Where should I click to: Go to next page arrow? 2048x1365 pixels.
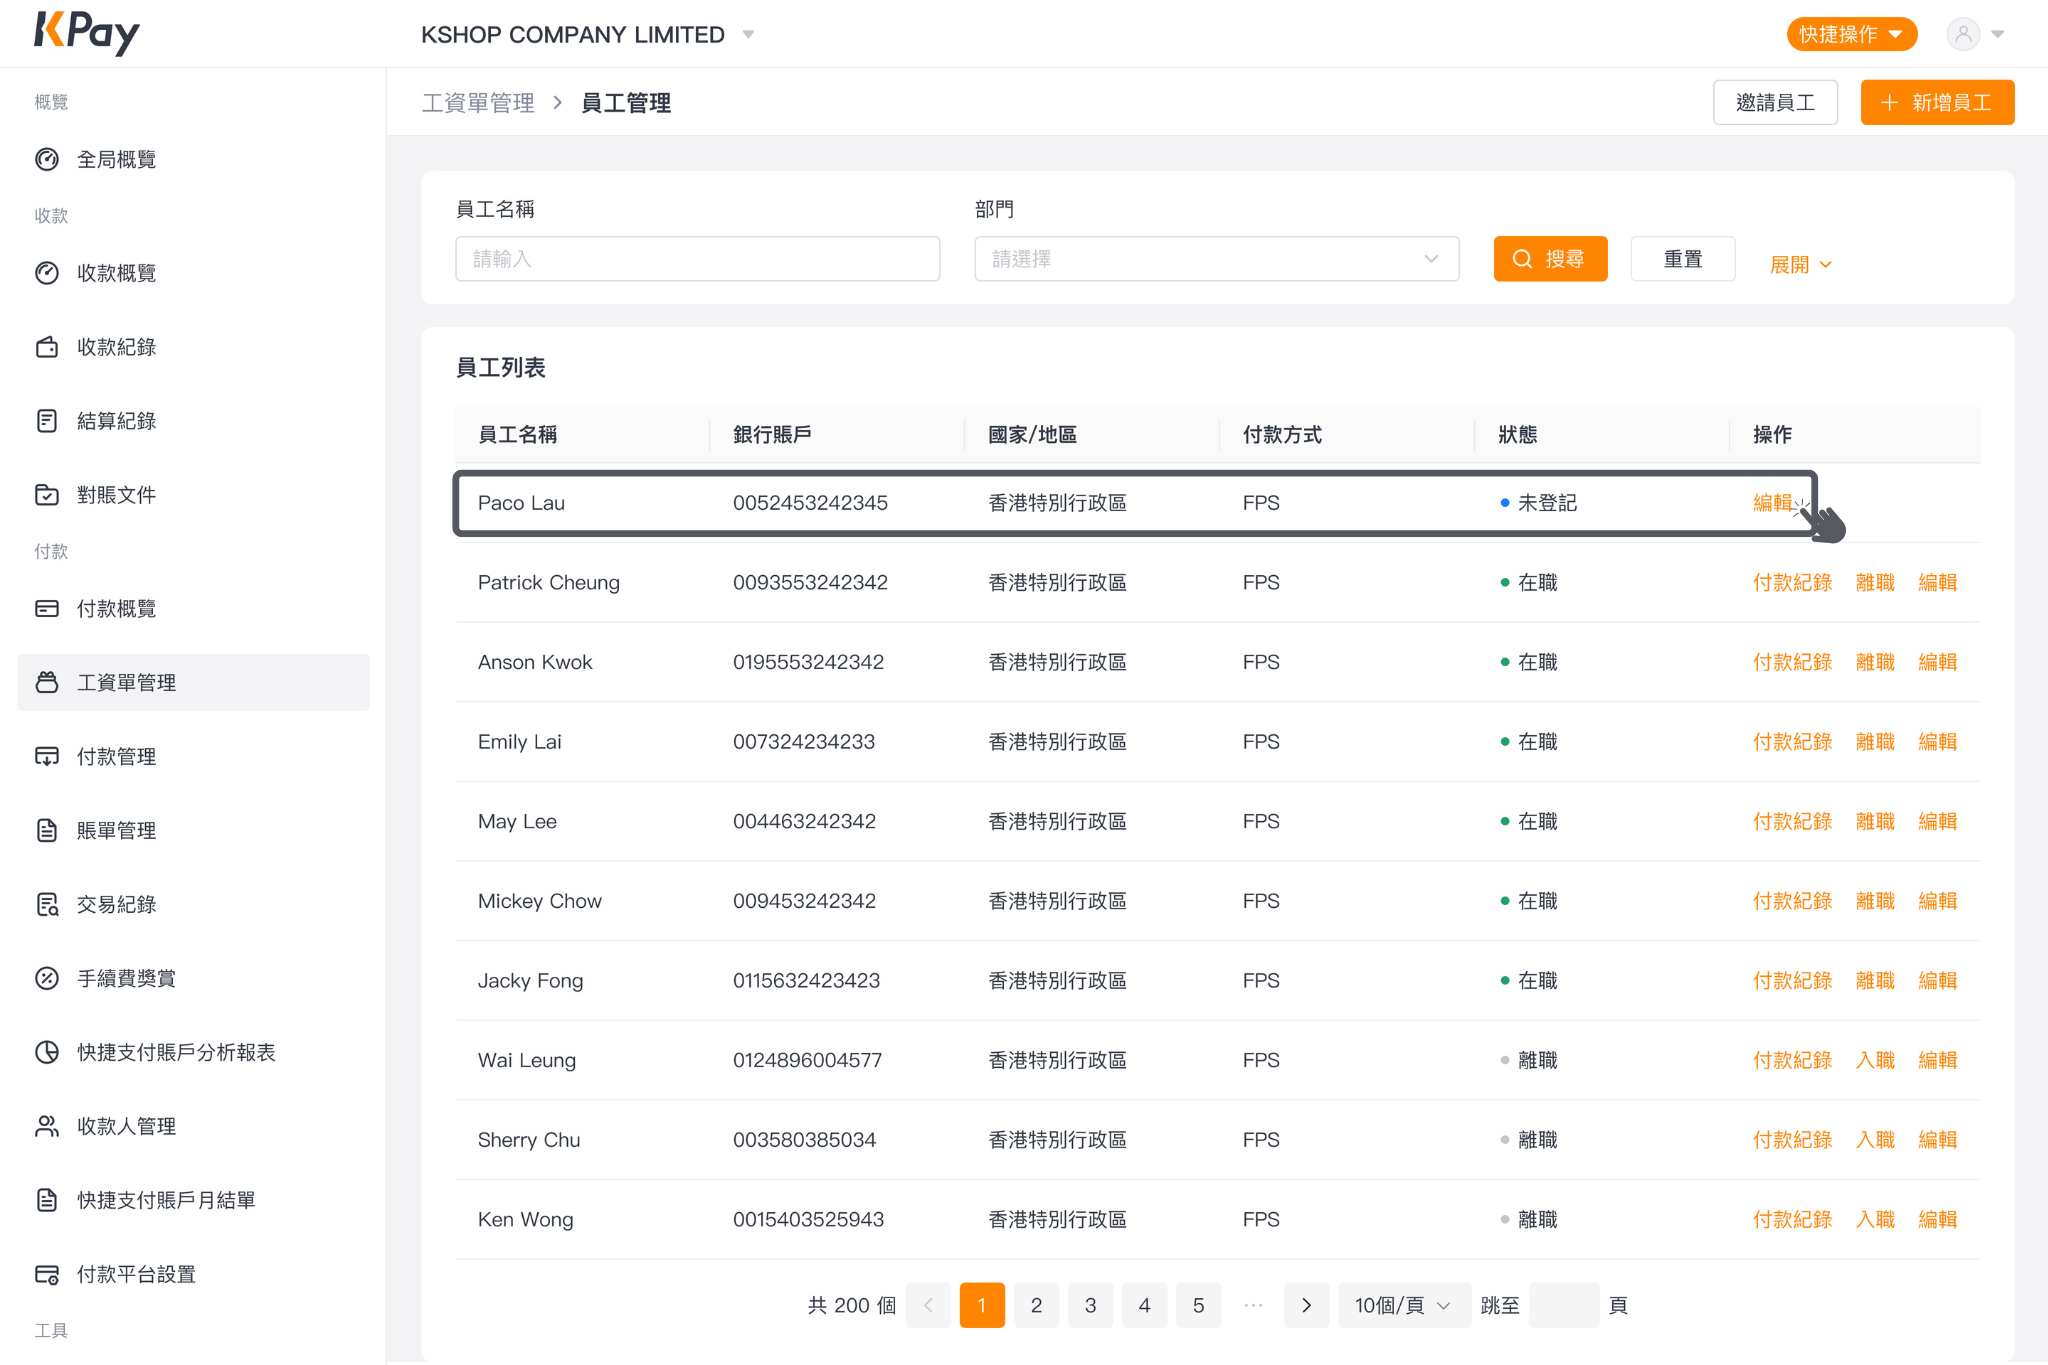click(1306, 1307)
